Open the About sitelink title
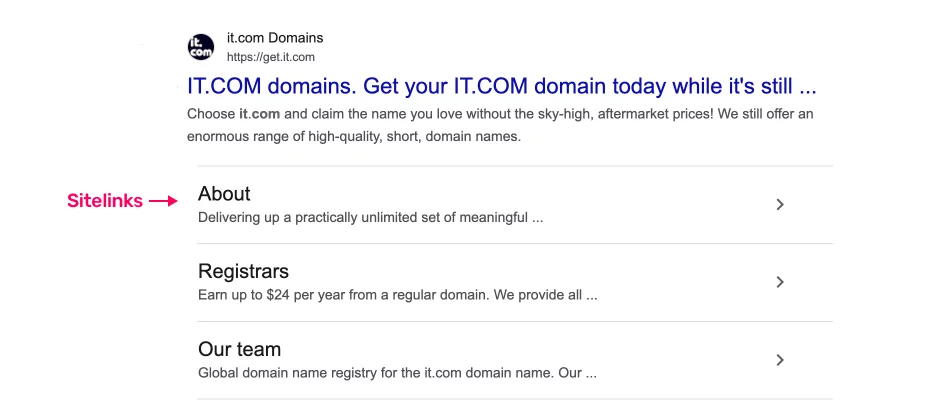 pyautogui.click(x=224, y=194)
